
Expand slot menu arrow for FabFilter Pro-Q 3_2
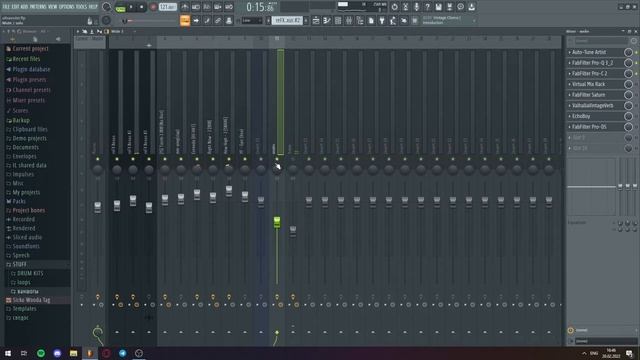570,63
